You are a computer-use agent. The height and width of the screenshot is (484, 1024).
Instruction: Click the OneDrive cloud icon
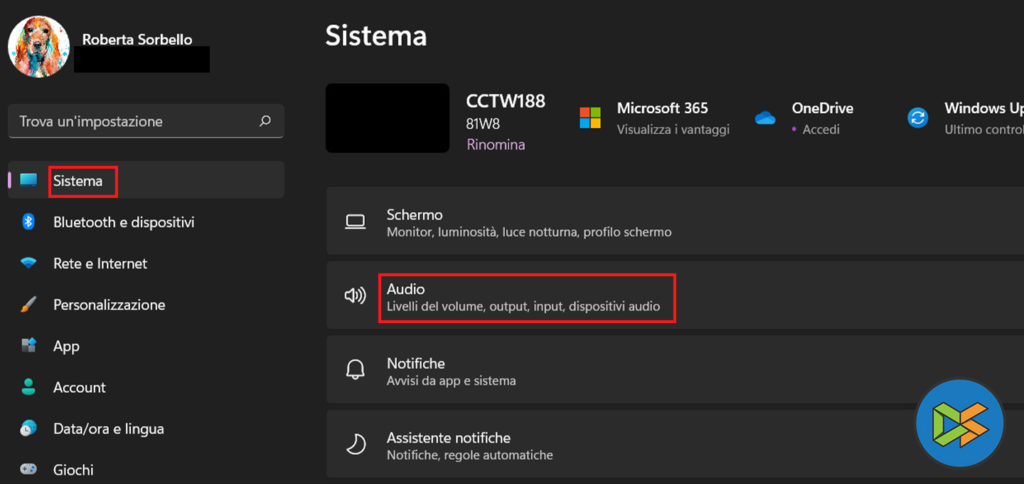click(x=766, y=118)
